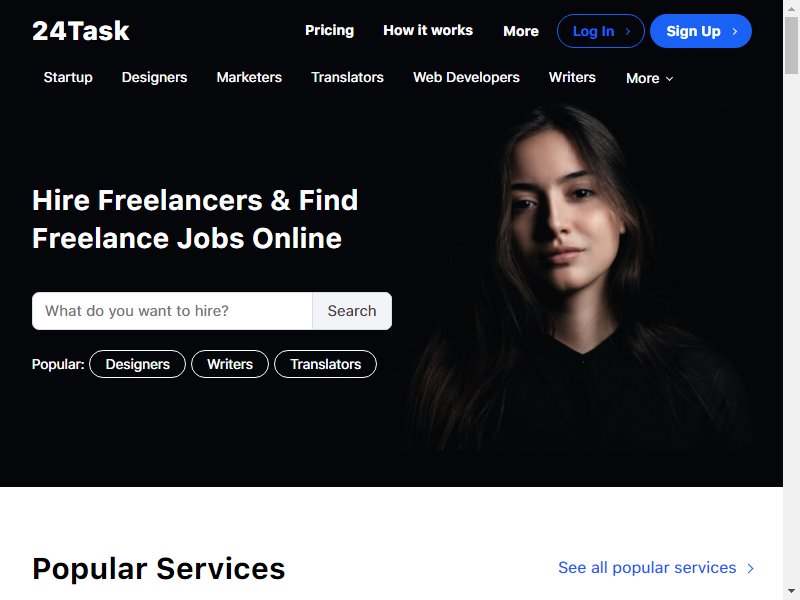The height and width of the screenshot is (600, 800).
Task: Open Translators in the category bar
Action: pos(347,77)
